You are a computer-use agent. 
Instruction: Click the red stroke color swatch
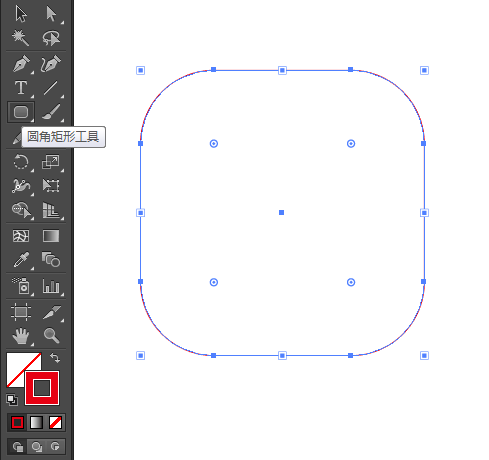coord(42,388)
